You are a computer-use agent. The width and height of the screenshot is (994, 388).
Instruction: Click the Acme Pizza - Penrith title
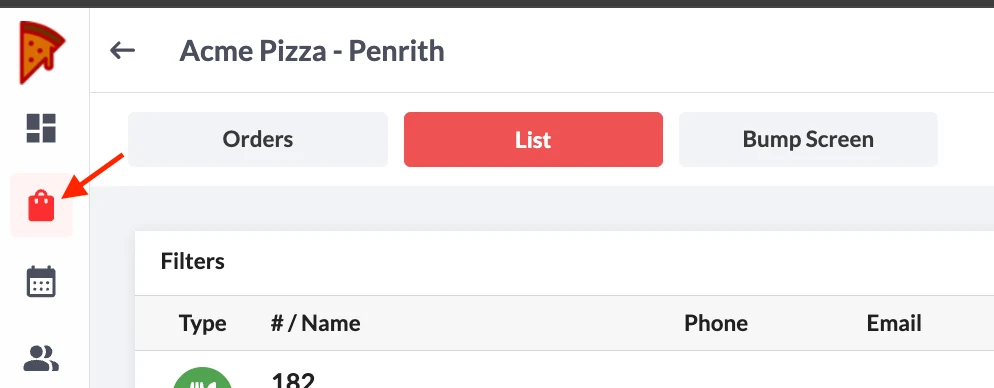click(x=312, y=51)
